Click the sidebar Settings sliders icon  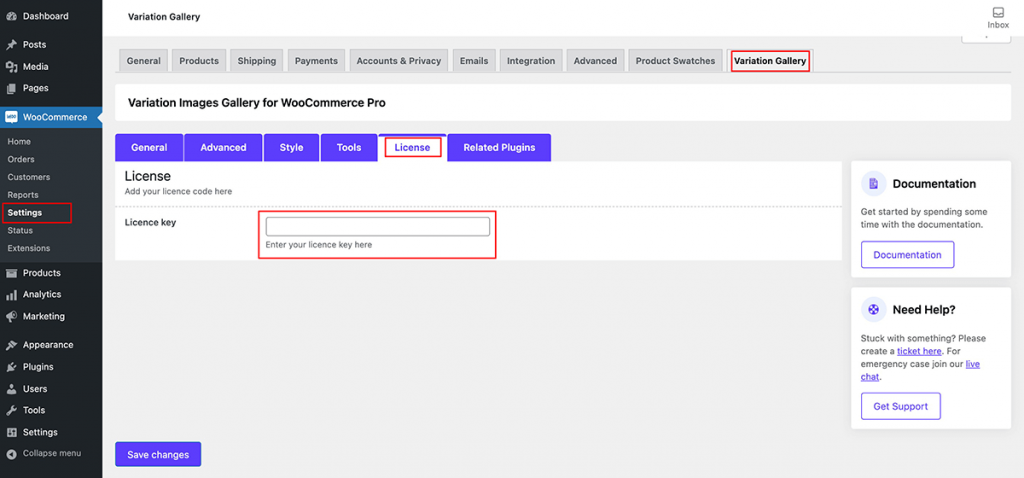point(11,432)
